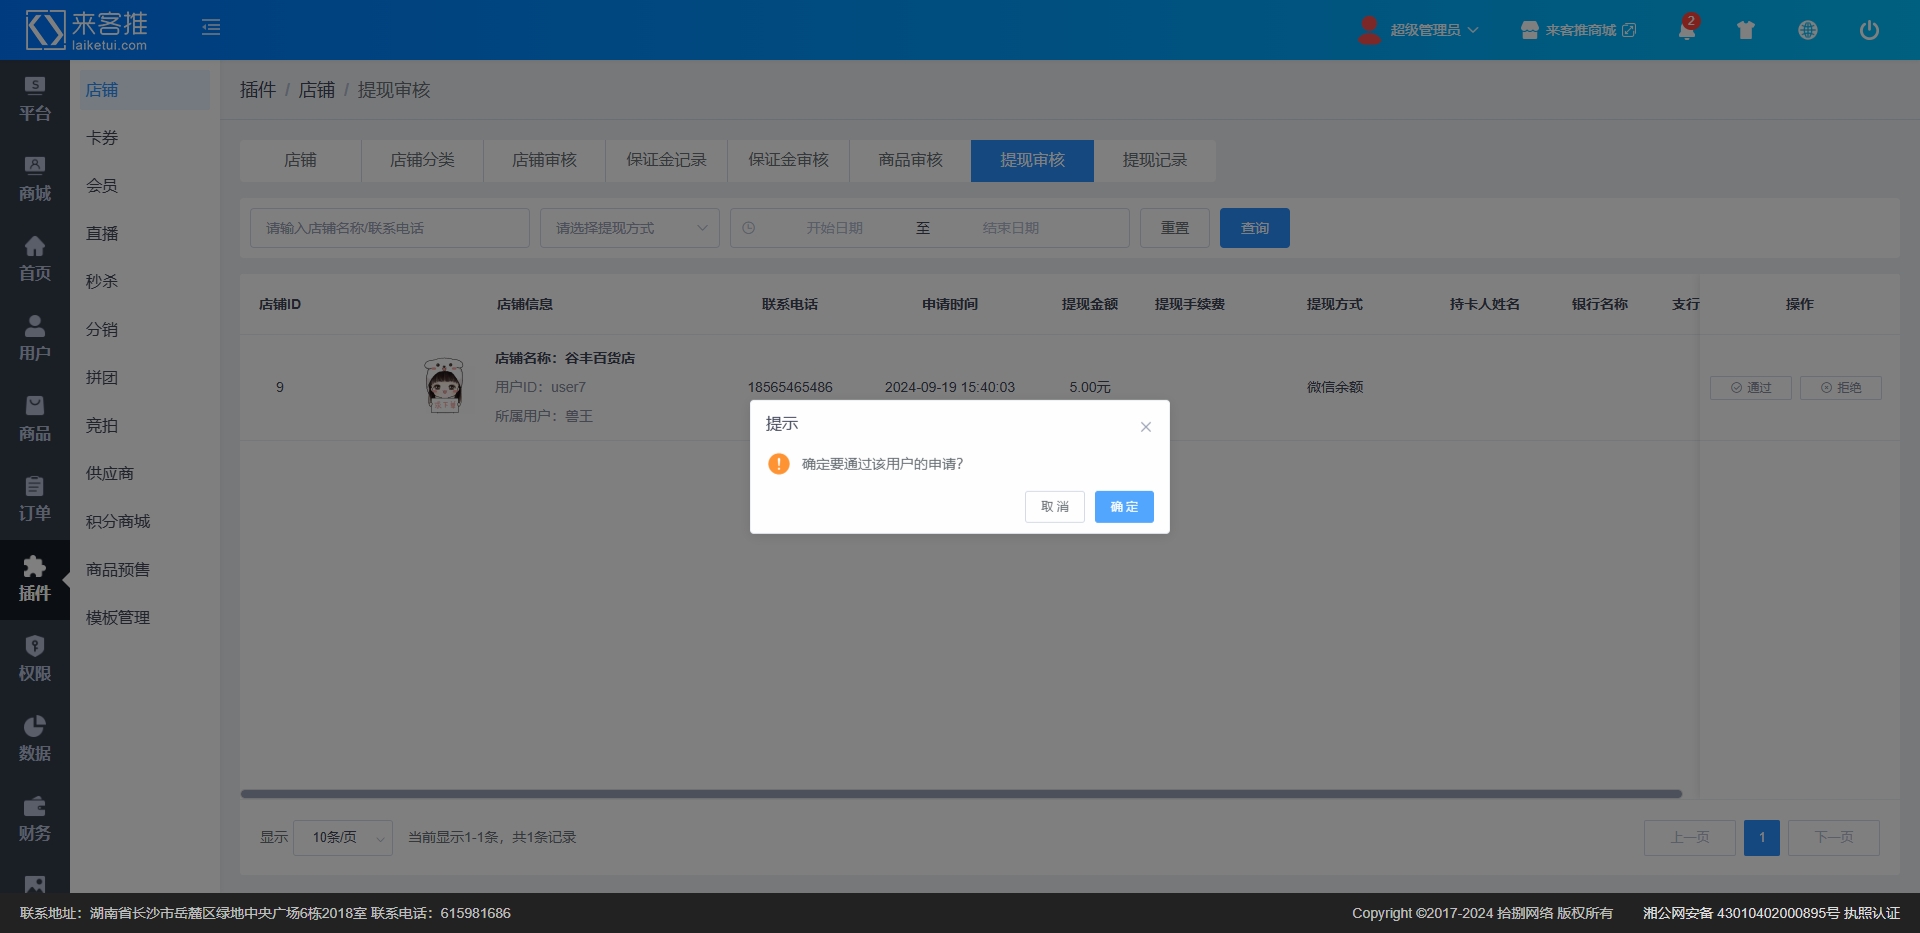Open the 10条/页 page size dropdown
The height and width of the screenshot is (933, 1920).
coord(343,838)
